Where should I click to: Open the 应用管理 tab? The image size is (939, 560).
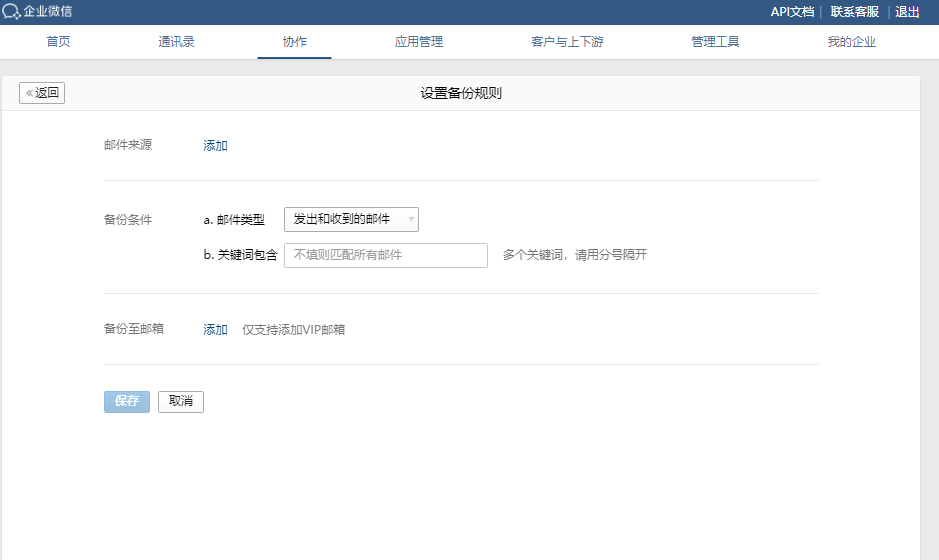point(419,42)
